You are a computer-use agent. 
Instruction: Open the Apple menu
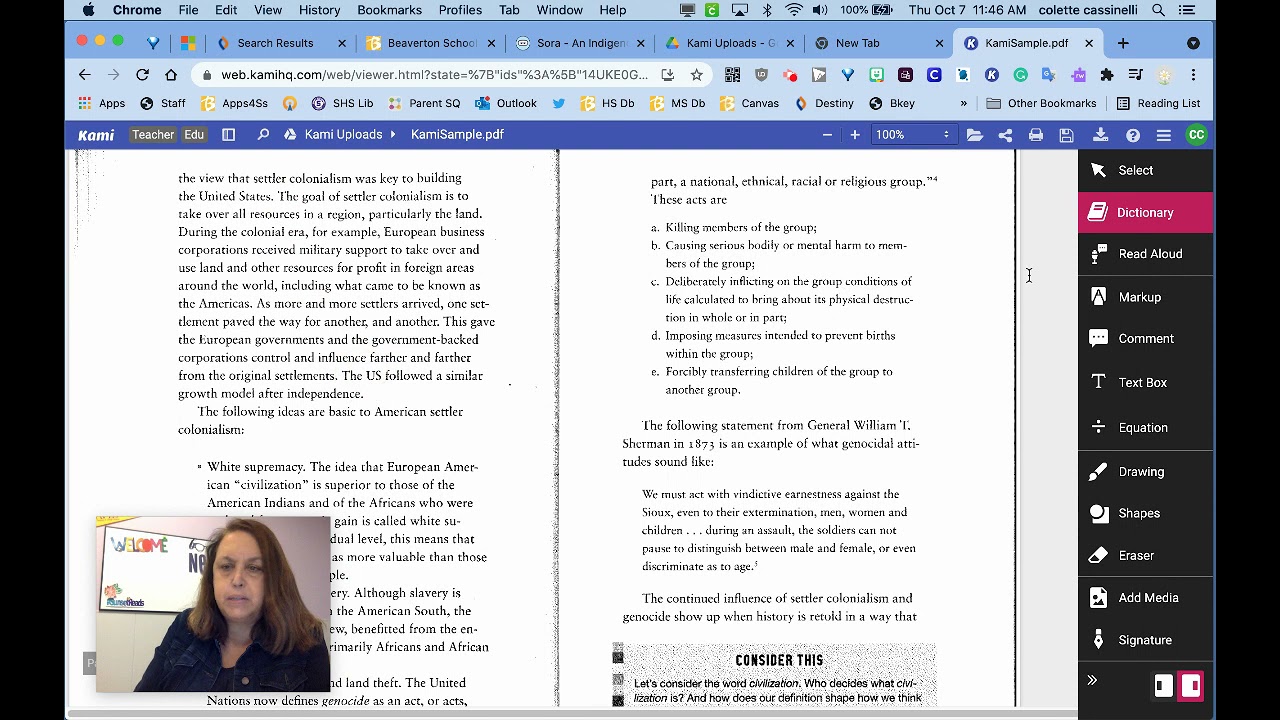pos(89,10)
